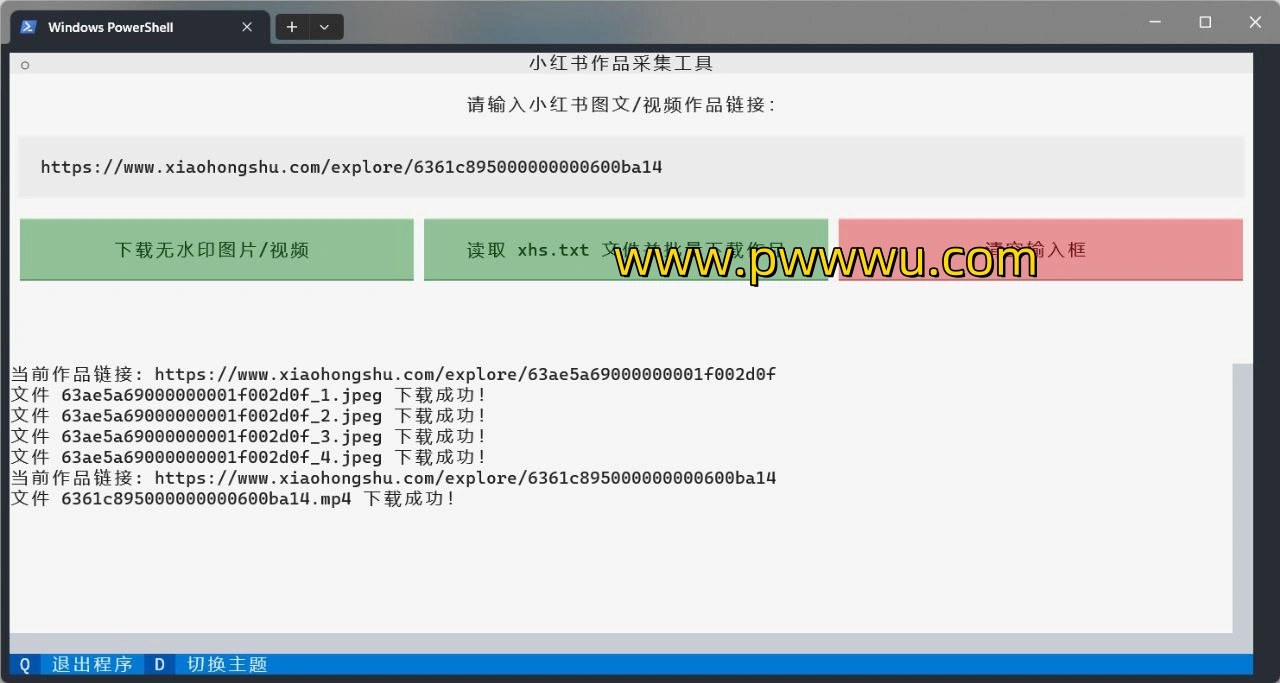Click the vertical scrollbar of the log
The width and height of the screenshot is (1280, 683).
pos(1242,498)
